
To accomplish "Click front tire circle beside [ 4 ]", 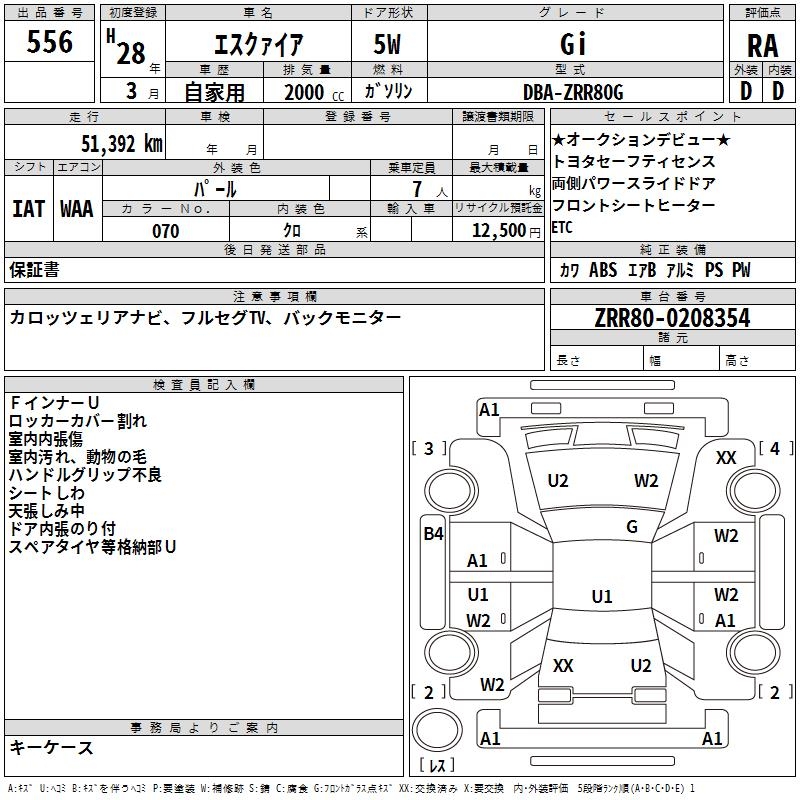I will 753,491.
